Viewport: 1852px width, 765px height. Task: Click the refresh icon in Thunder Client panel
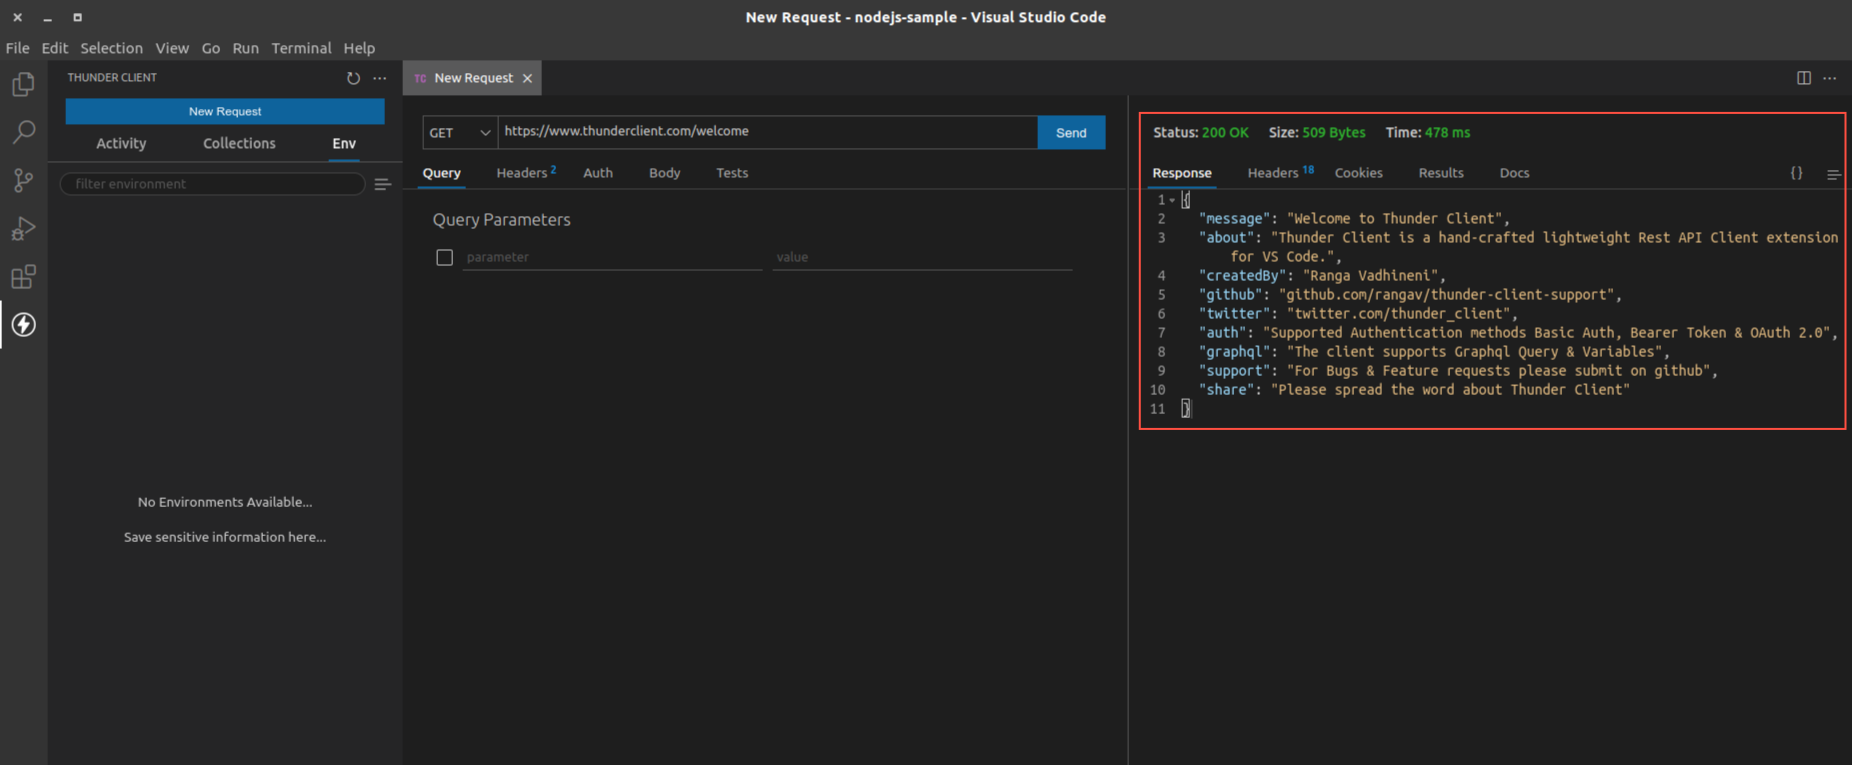click(353, 78)
